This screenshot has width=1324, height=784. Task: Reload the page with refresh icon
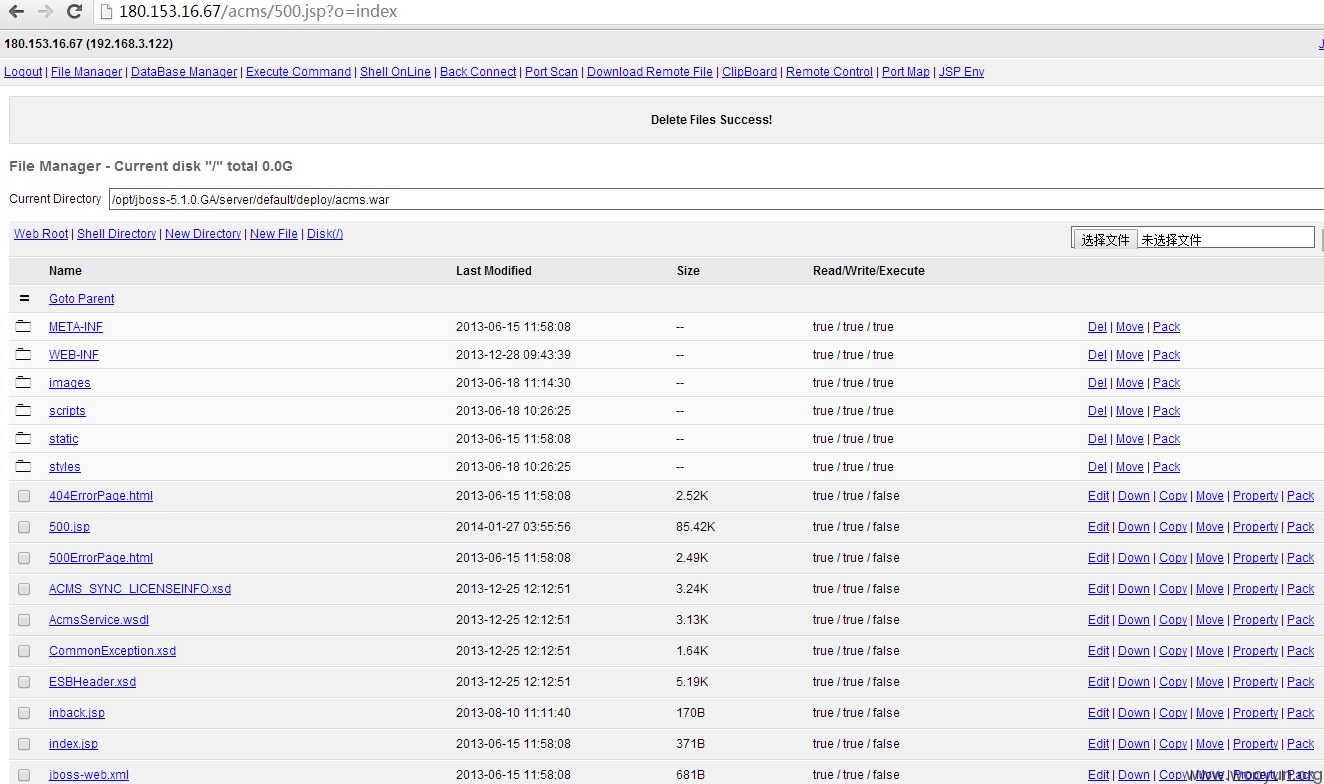[x=74, y=12]
